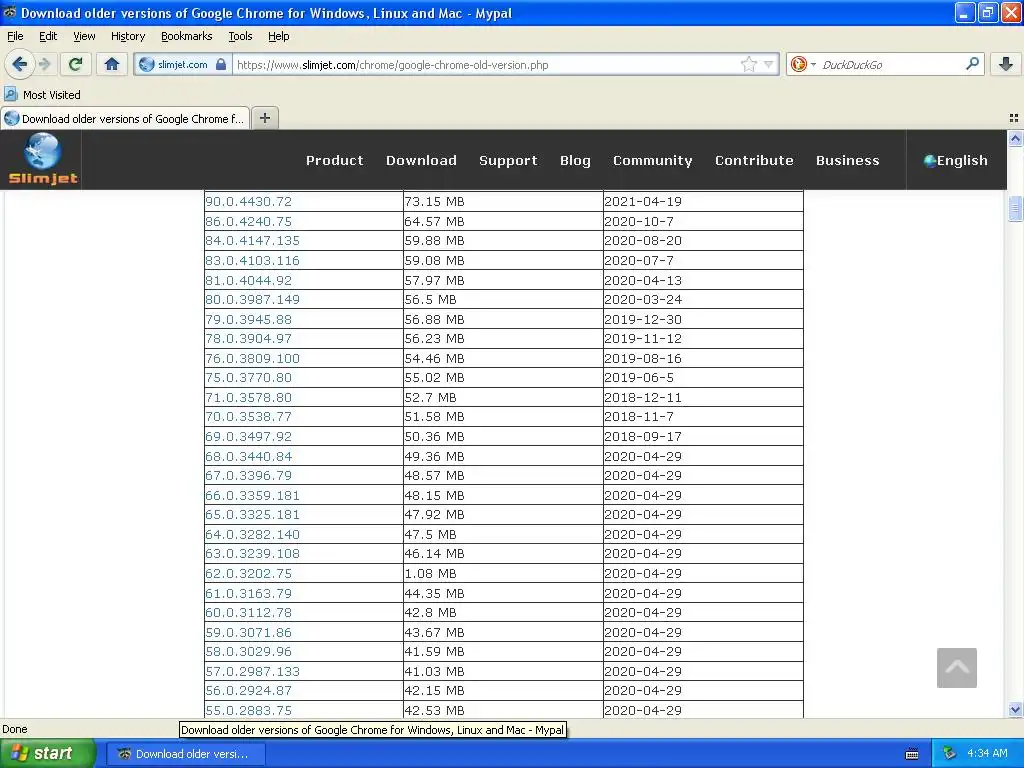Viewport: 1024px width, 768px height.
Task: Click the magnifier search button
Action: click(972, 64)
